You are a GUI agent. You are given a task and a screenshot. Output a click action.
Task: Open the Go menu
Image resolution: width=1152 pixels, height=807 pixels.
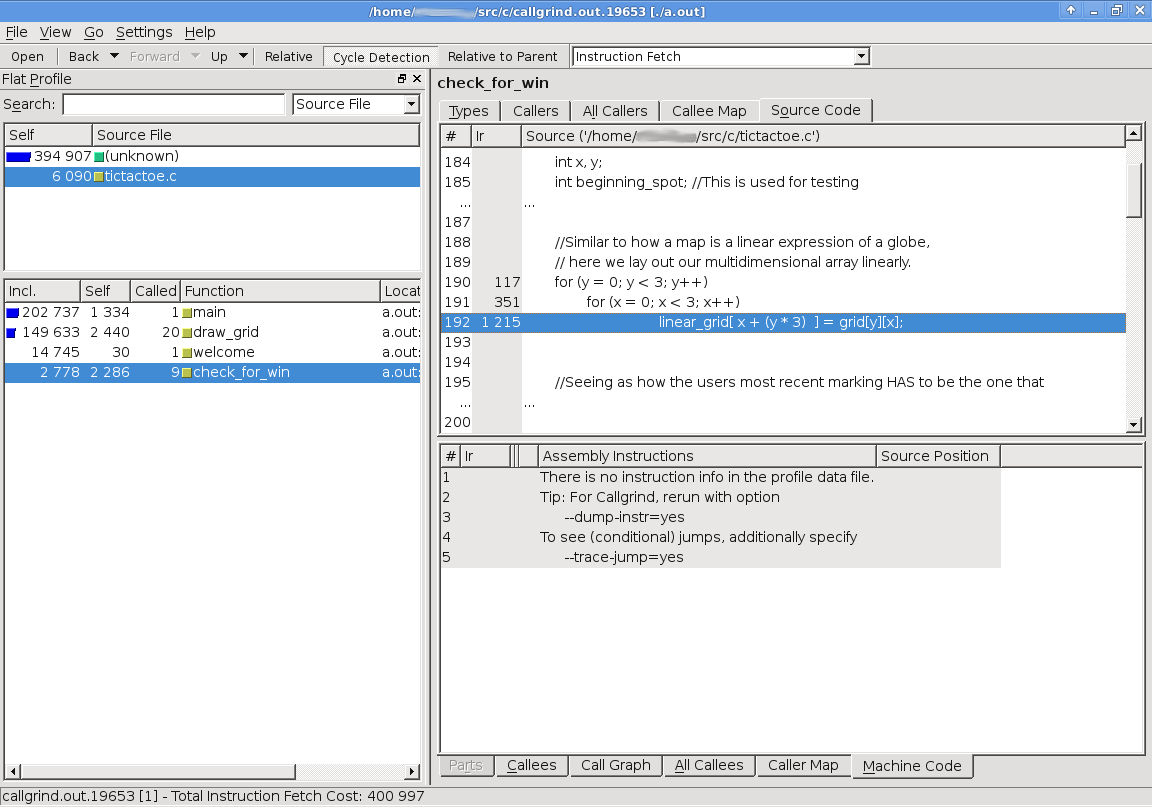(x=93, y=32)
